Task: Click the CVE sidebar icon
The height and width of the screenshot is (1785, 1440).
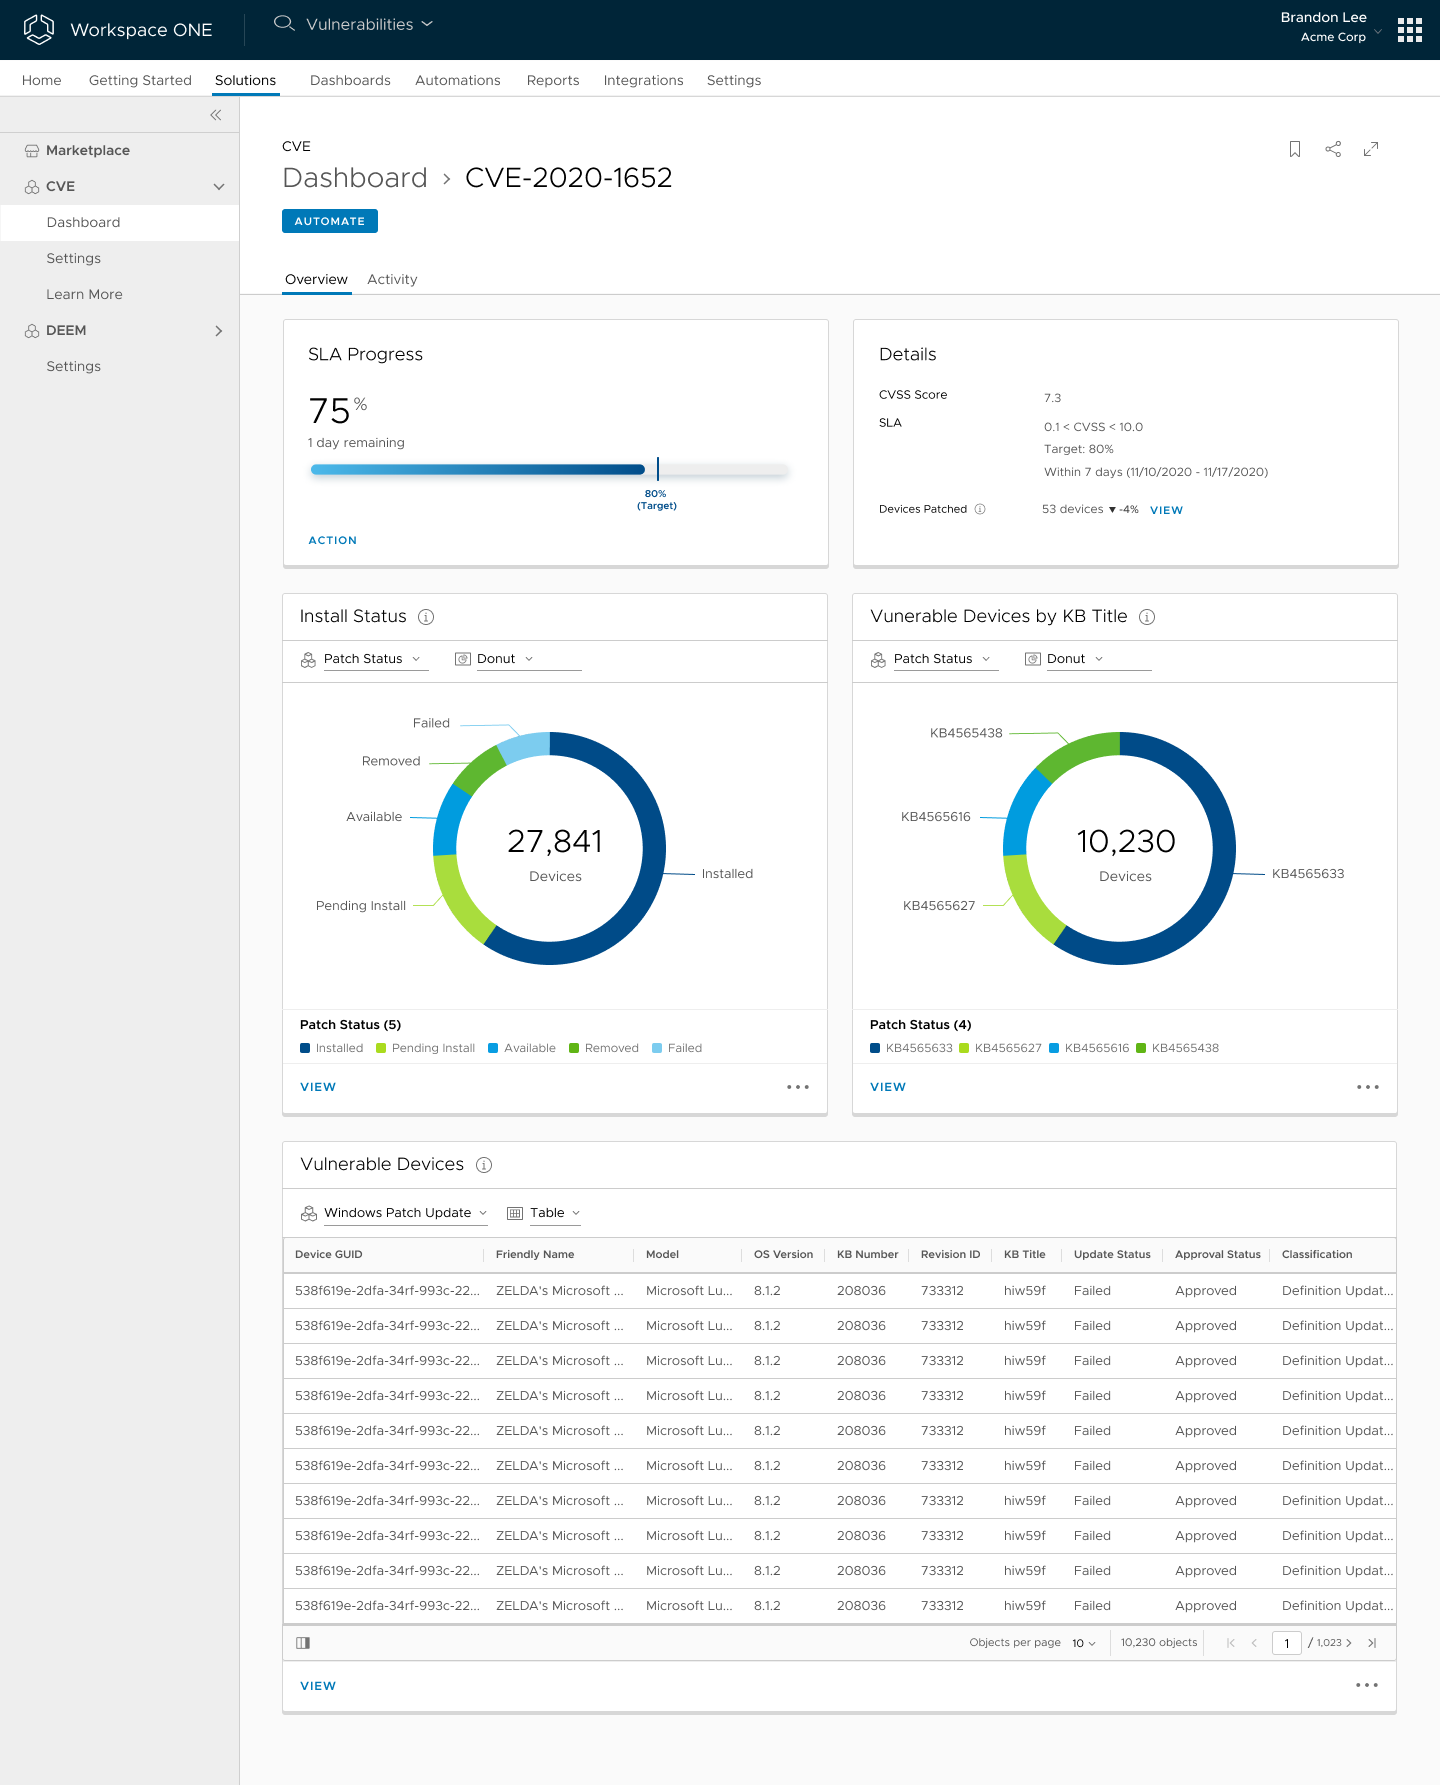Action: click(x=32, y=187)
